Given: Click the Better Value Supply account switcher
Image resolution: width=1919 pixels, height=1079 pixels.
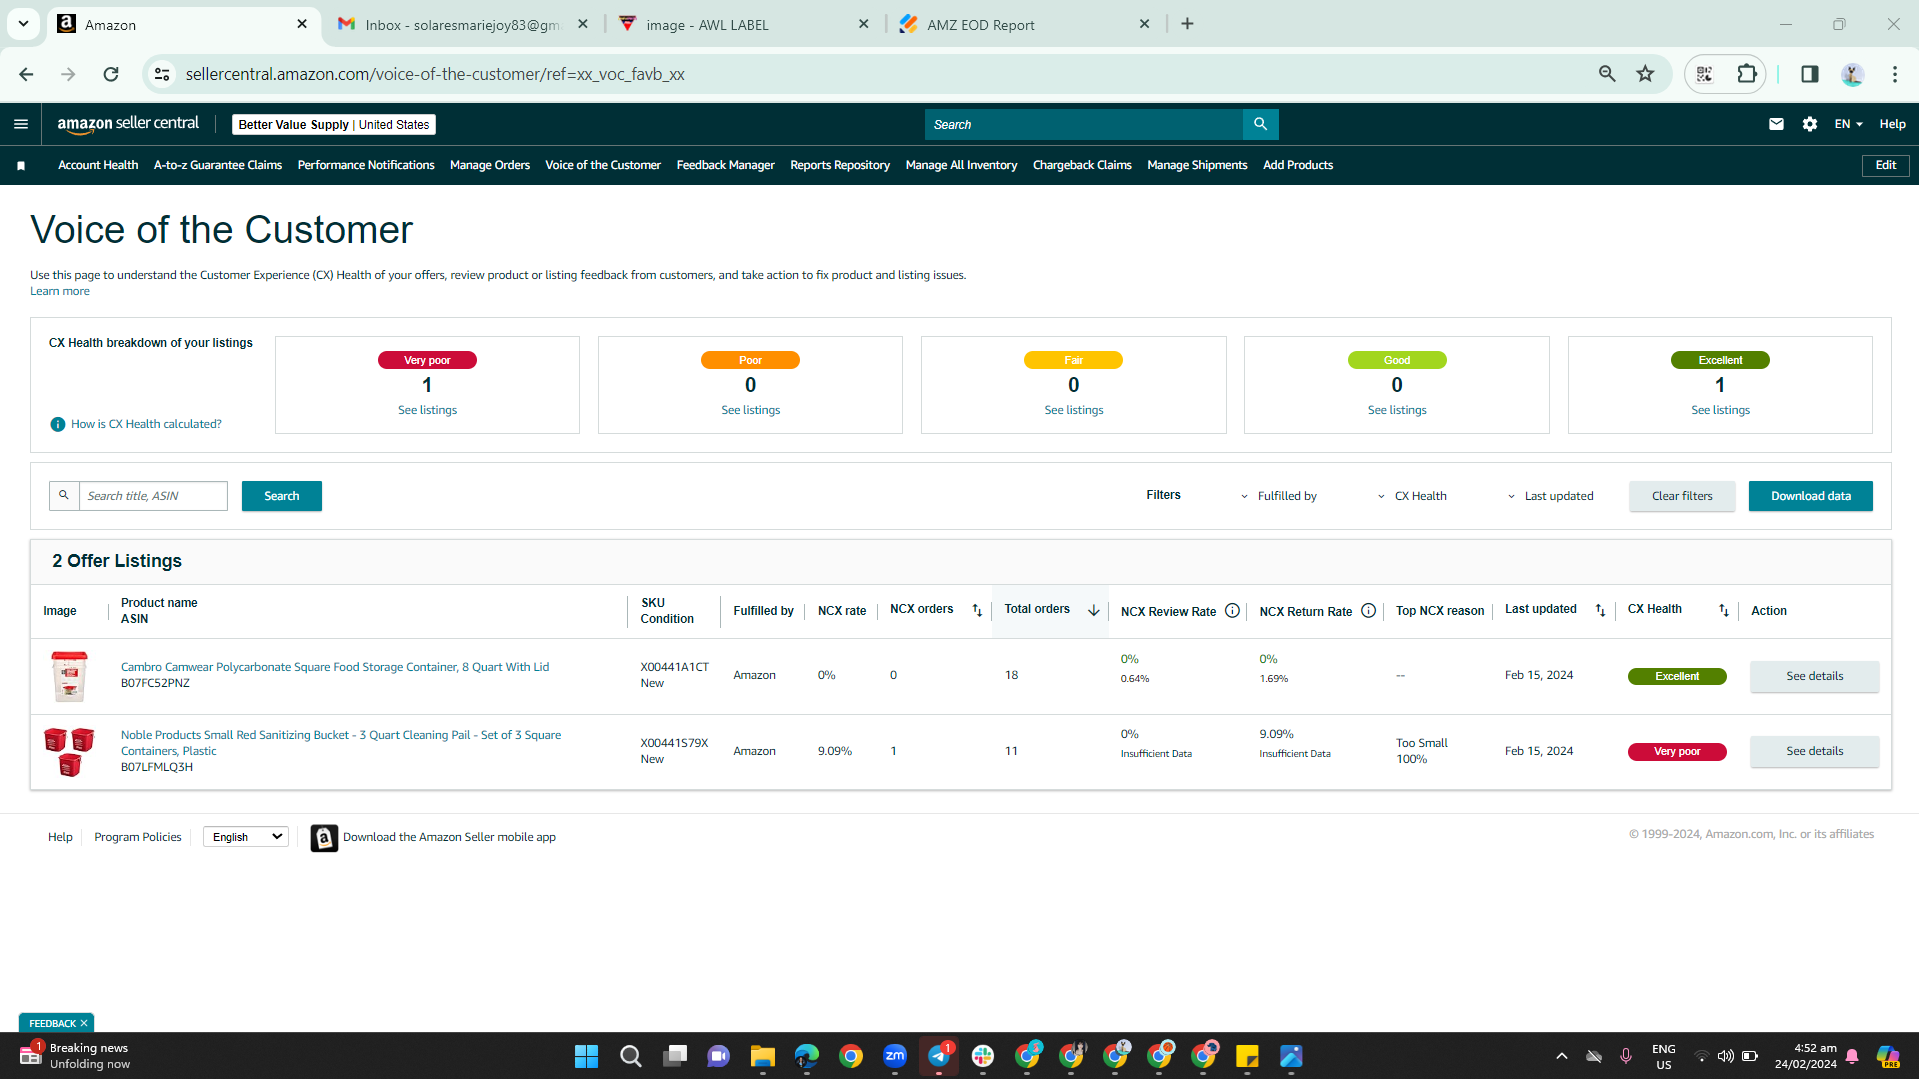Looking at the screenshot, I should tap(334, 125).
